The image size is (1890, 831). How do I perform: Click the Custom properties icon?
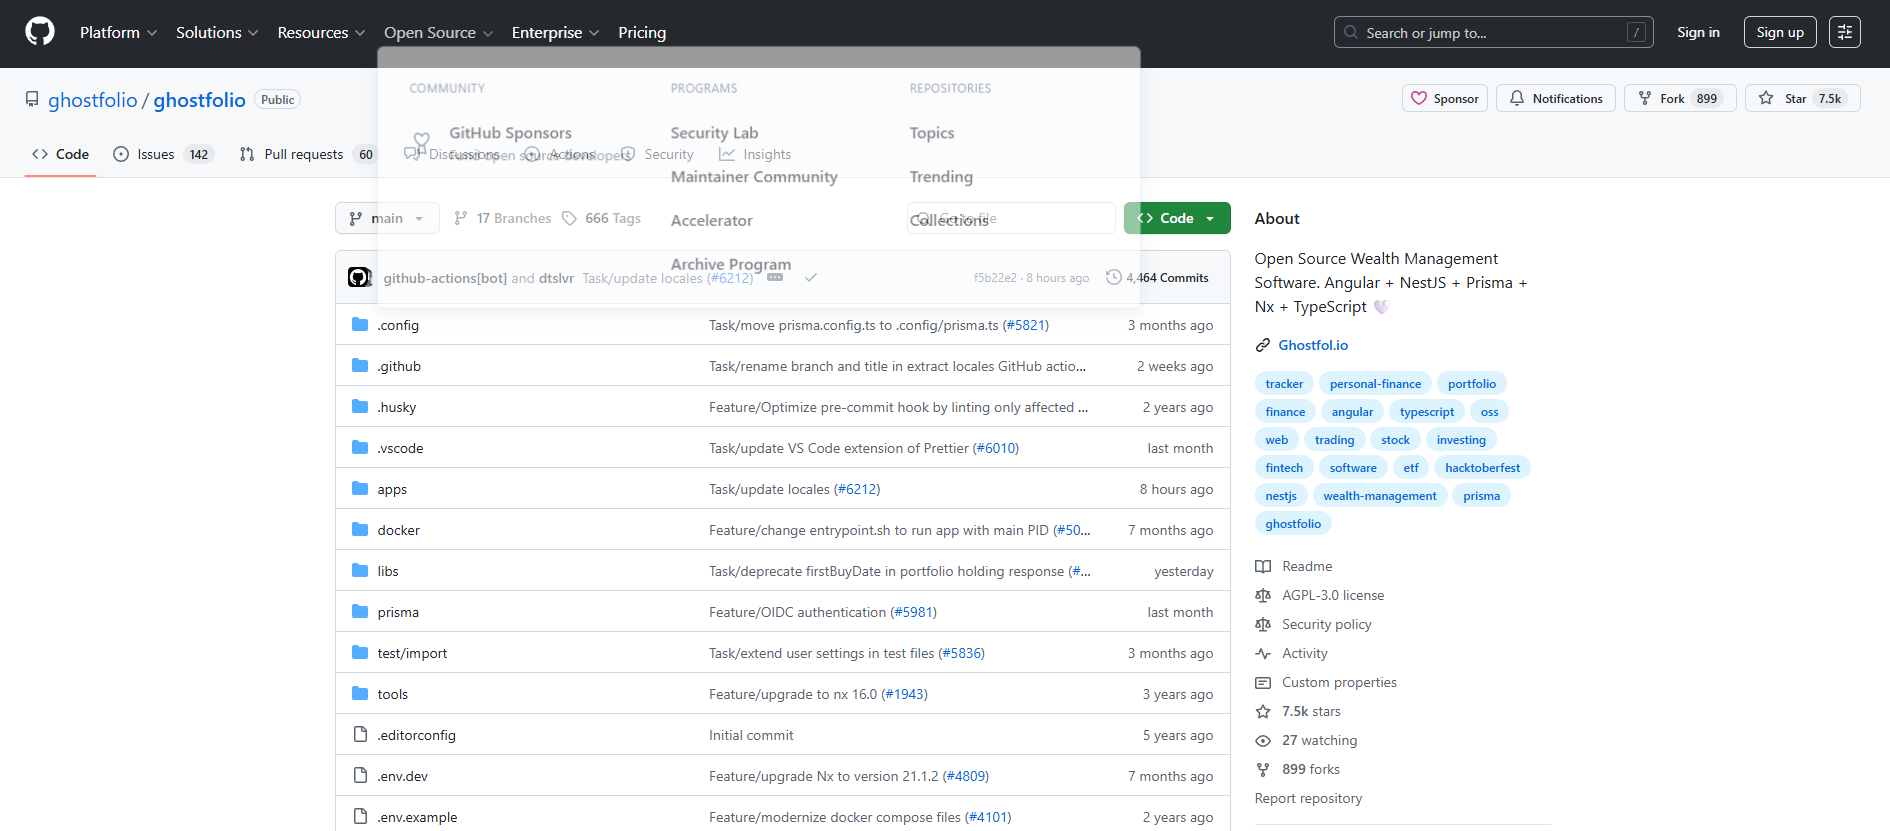tap(1263, 682)
